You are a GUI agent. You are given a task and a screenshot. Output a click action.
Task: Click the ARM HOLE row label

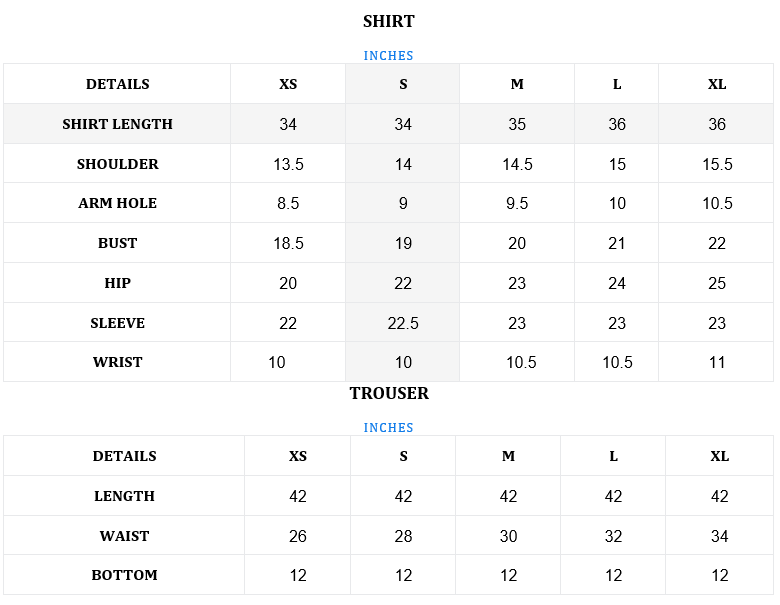click(x=117, y=203)
